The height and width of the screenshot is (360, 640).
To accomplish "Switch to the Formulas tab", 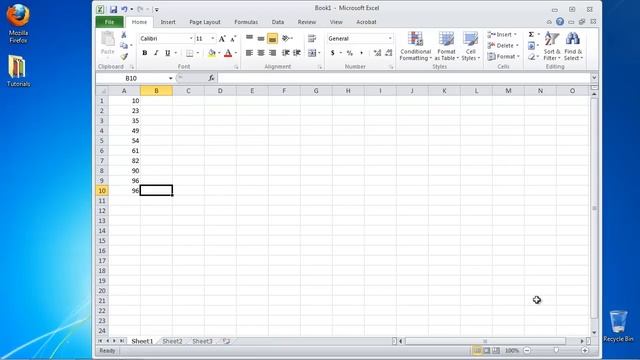I will click(246, 22).
